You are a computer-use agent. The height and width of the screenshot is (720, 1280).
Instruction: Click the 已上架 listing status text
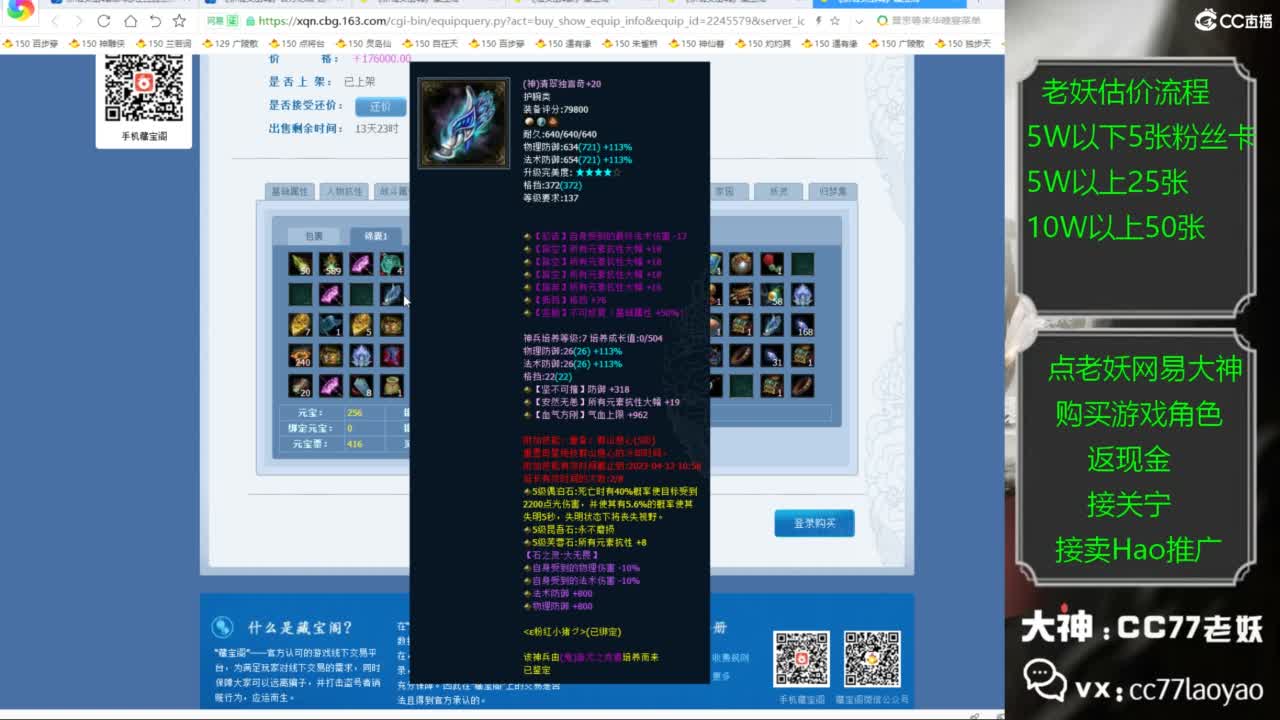pyautogui.click(x=359, y=82)
